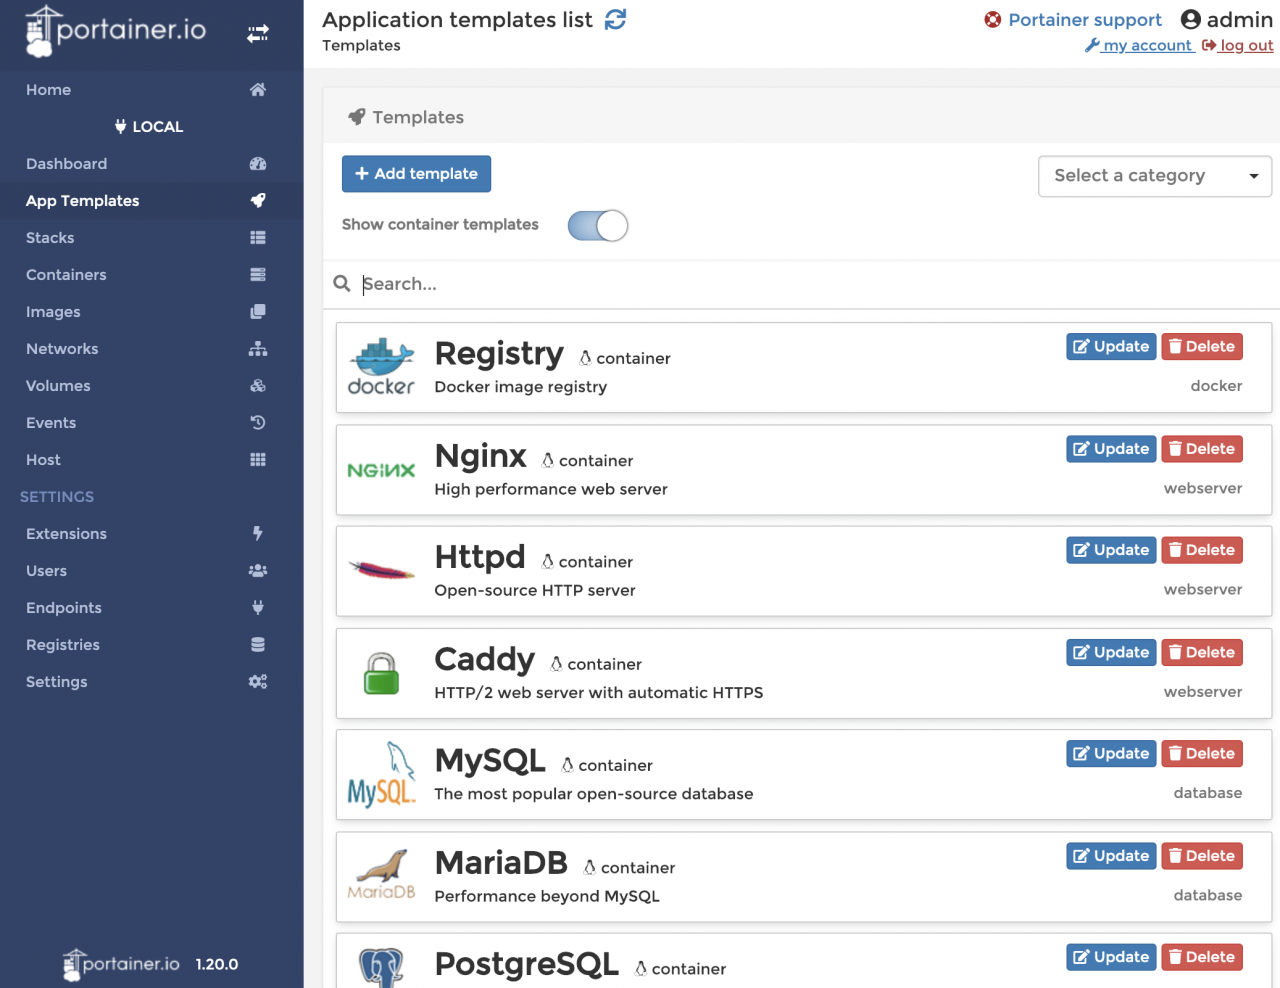
Task: Click the Volumes cubes icon
Action: [258, 386]
